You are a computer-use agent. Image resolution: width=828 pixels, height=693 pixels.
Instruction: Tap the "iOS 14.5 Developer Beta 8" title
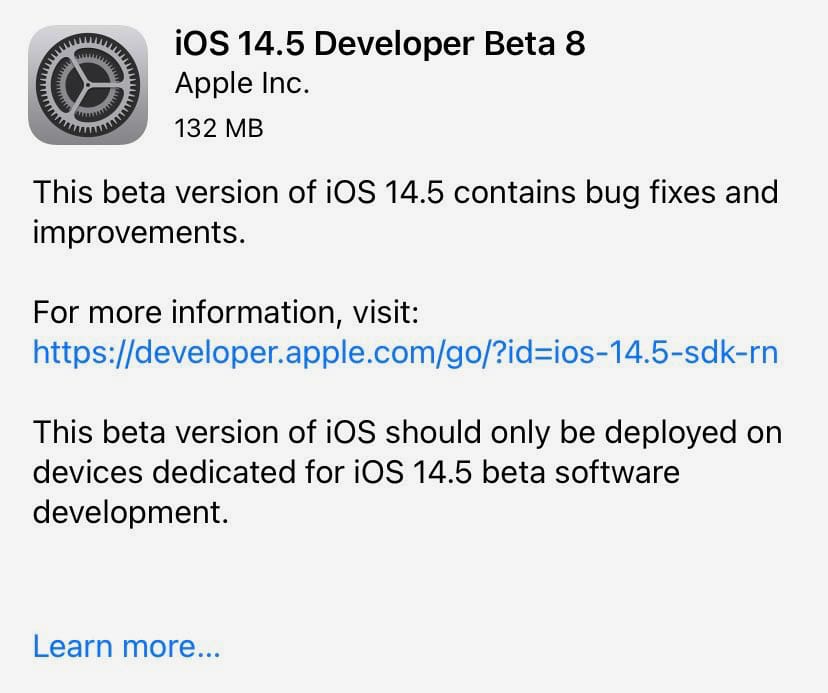tap(379, 42)
